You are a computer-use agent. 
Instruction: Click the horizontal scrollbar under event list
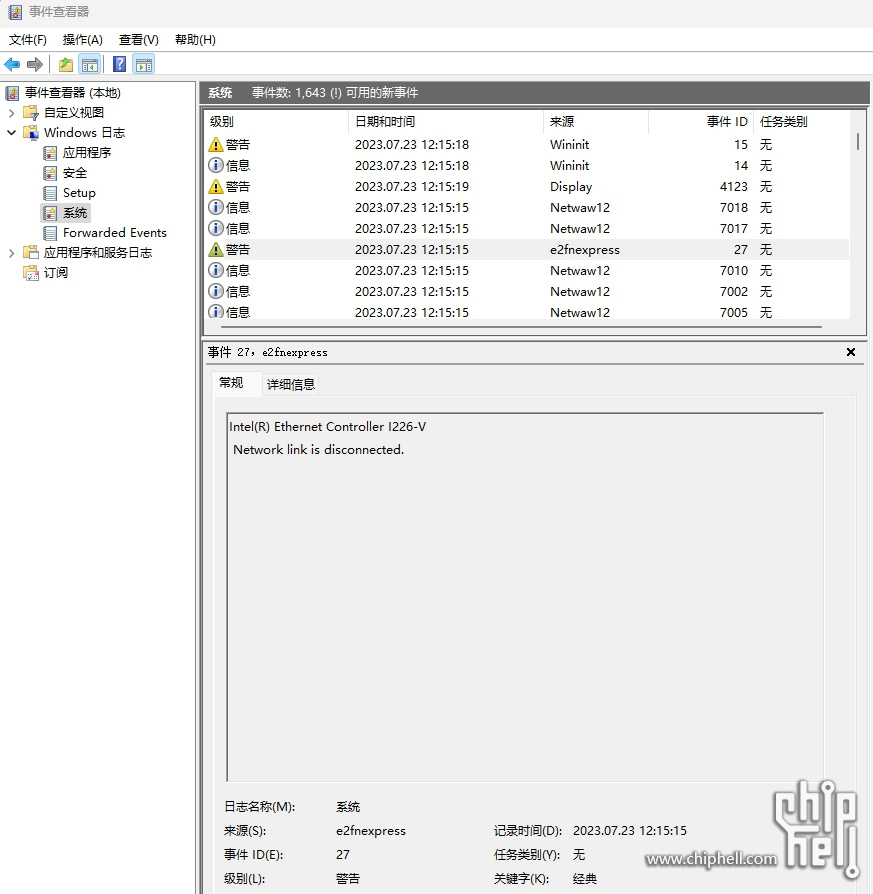point(521,327)
